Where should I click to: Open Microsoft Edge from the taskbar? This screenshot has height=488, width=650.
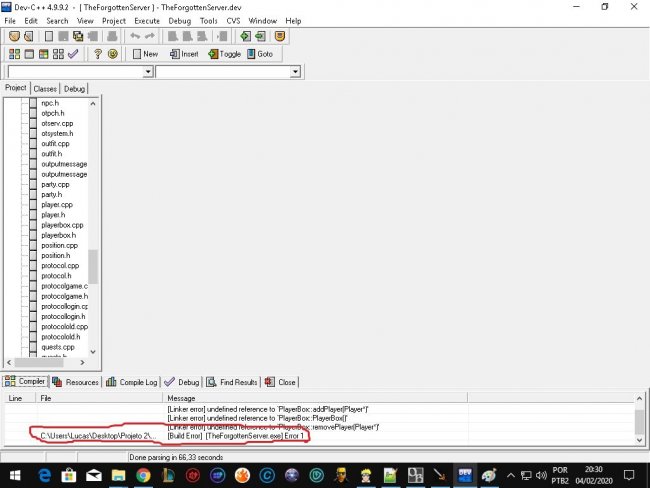pos(44,475)
